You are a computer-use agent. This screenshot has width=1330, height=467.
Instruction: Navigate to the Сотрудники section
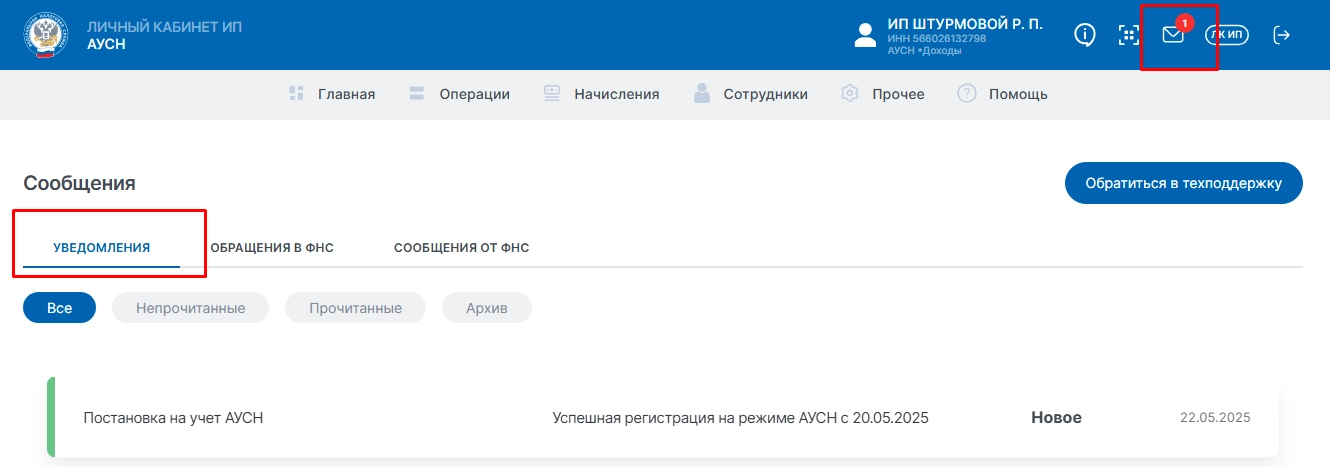[x=751, y=94]
